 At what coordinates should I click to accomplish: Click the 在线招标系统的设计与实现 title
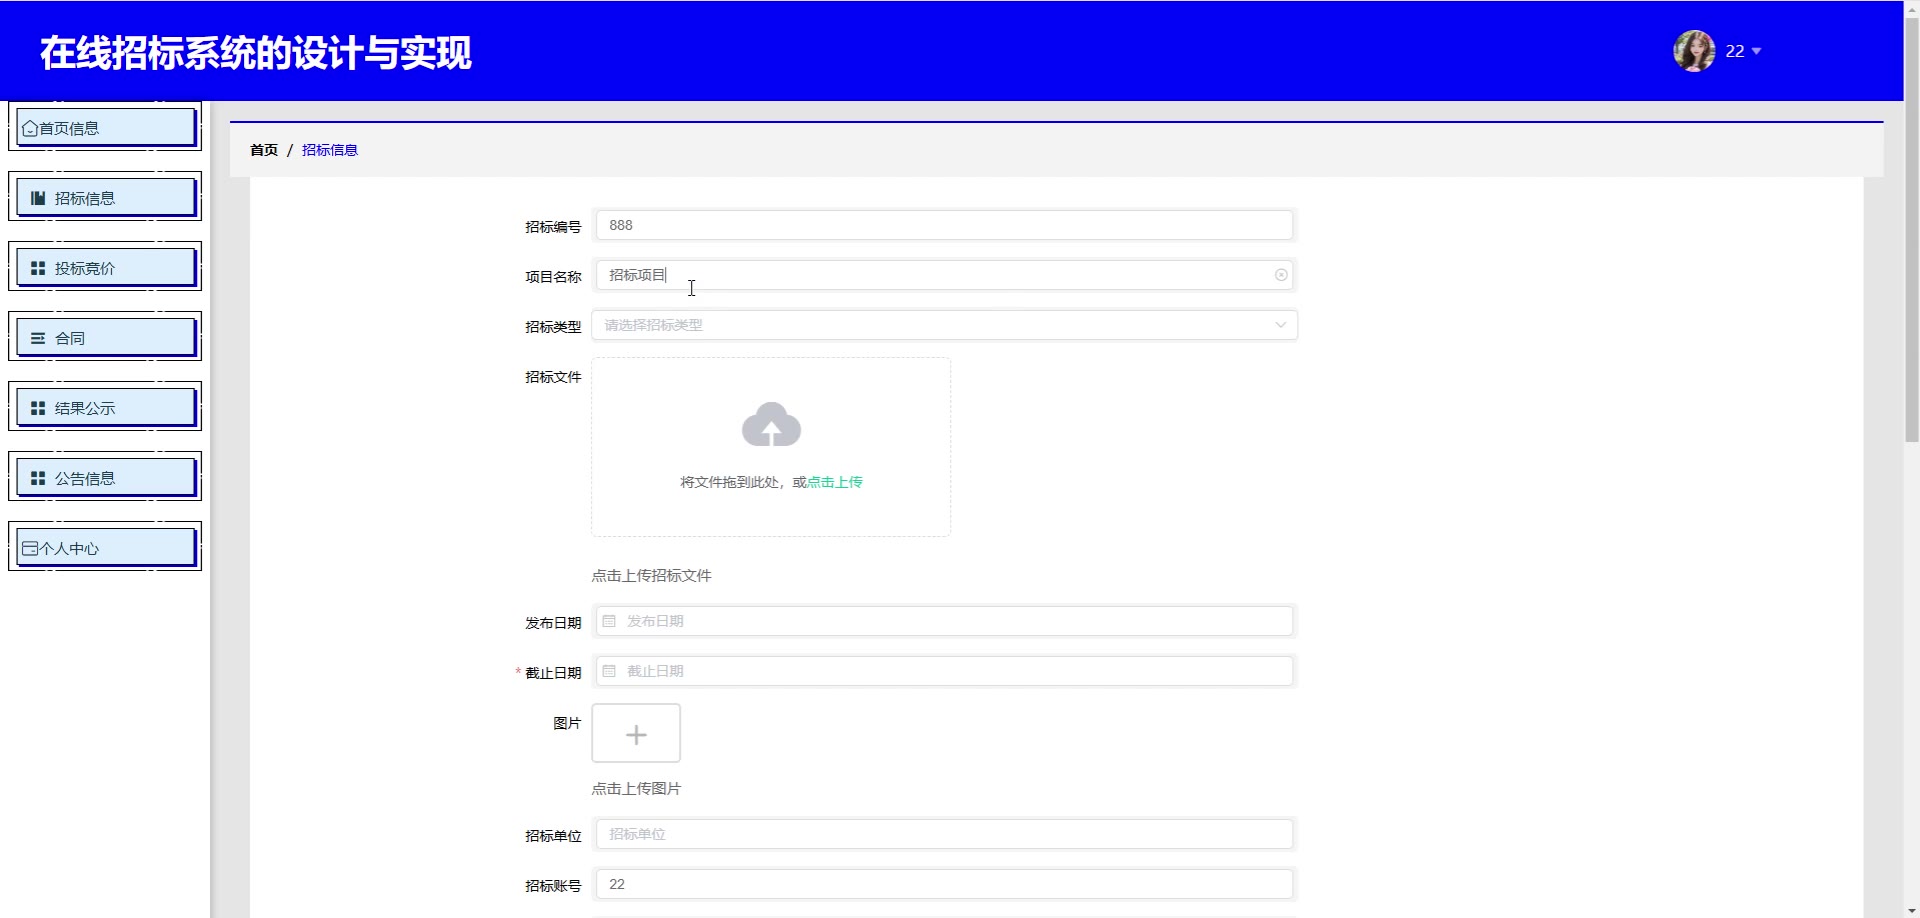point(256,53)
